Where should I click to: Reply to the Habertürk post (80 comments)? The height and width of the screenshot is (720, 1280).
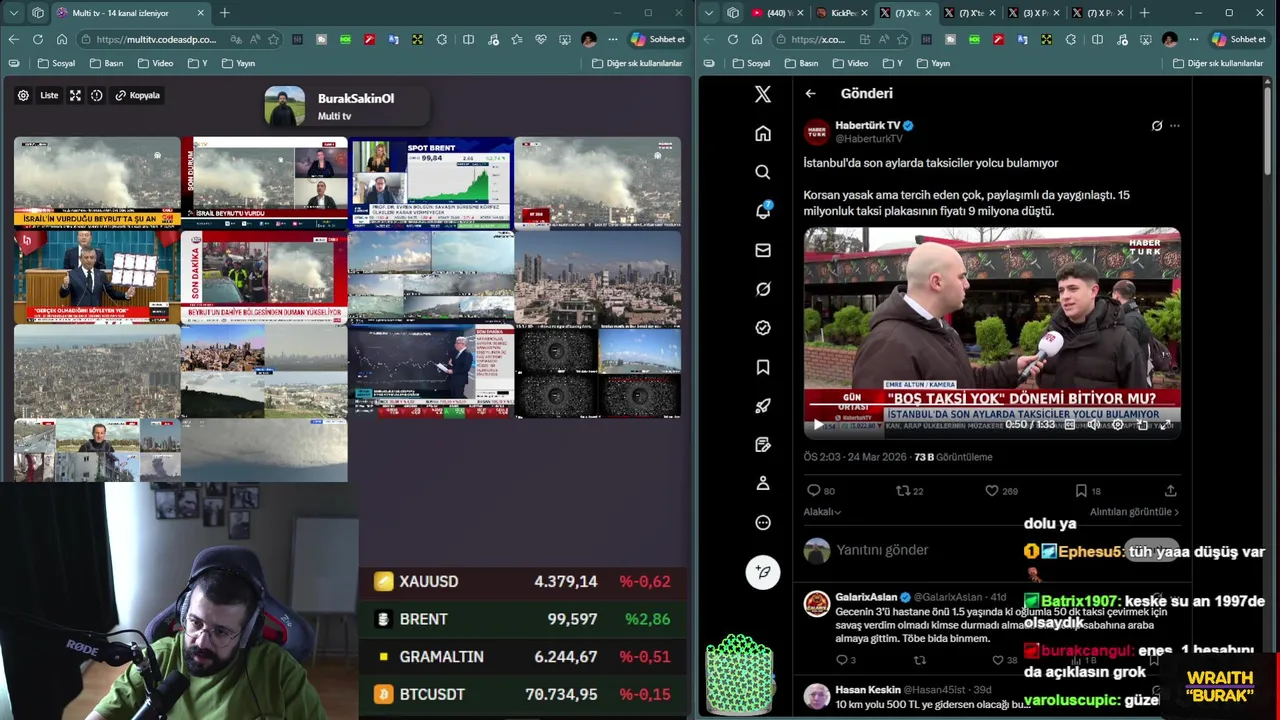[x=820, y=491]
